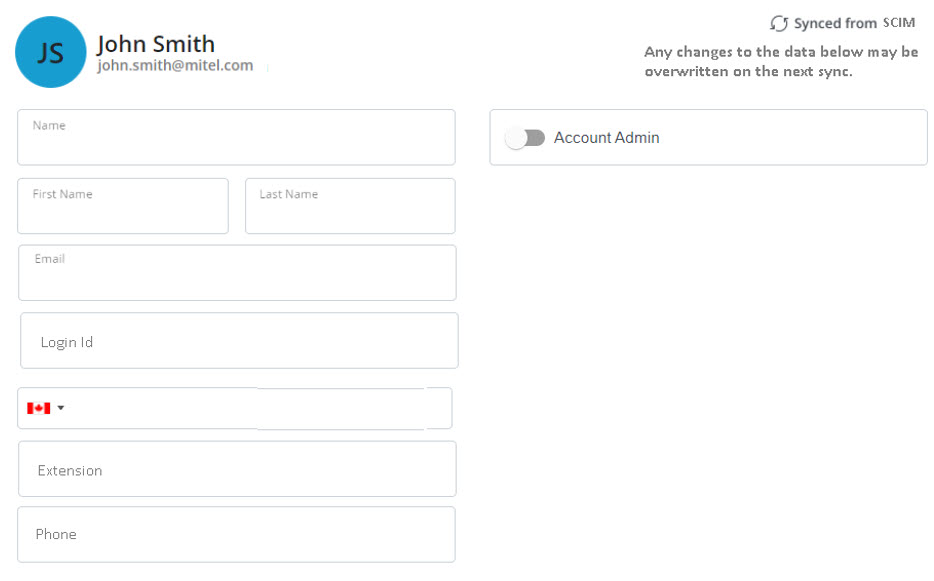Click the SCIM sync arrows icon
Image resolution: width=934 pixels, height=581 pixels.
tap(779, 23)
